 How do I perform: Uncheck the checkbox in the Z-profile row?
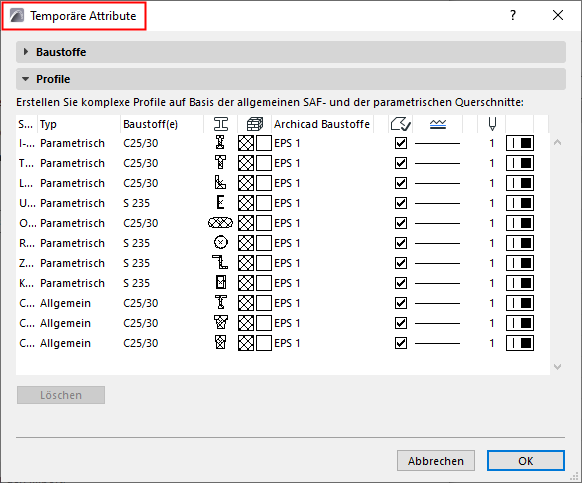pos(401,263)
